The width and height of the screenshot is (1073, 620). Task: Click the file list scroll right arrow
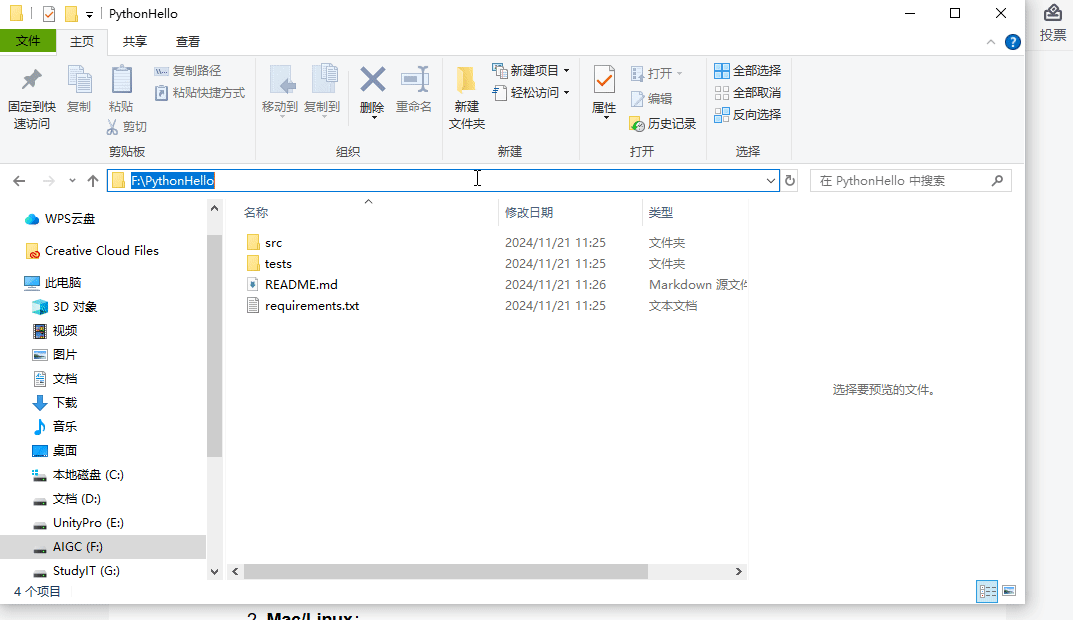[x=738, y=571]
